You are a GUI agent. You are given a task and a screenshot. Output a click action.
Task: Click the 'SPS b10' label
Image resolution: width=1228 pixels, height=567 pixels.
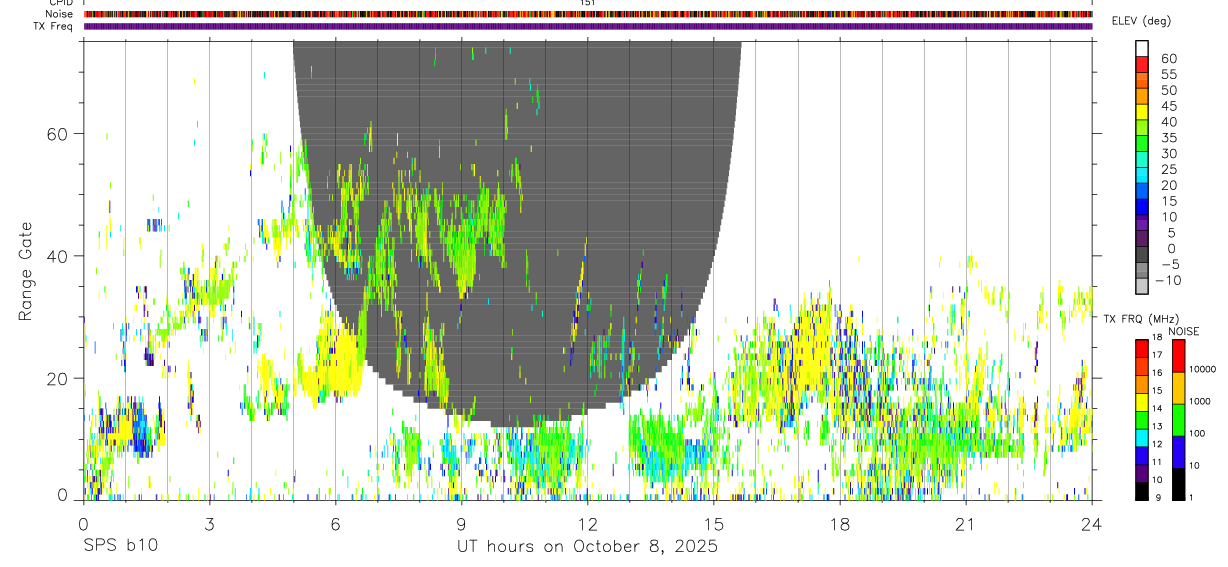(120, 547)
